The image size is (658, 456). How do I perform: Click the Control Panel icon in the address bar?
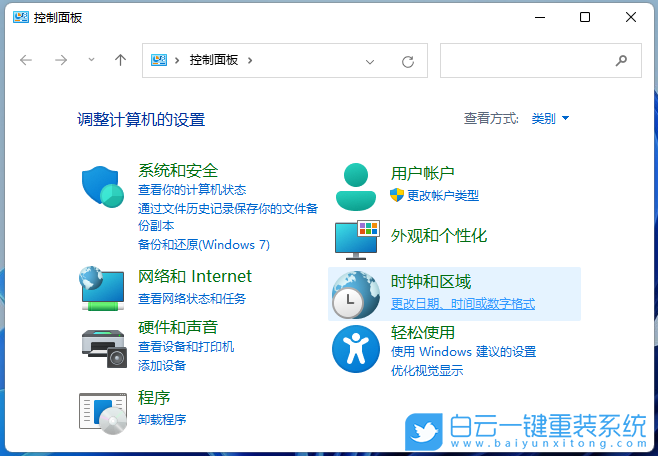[159, 60]
